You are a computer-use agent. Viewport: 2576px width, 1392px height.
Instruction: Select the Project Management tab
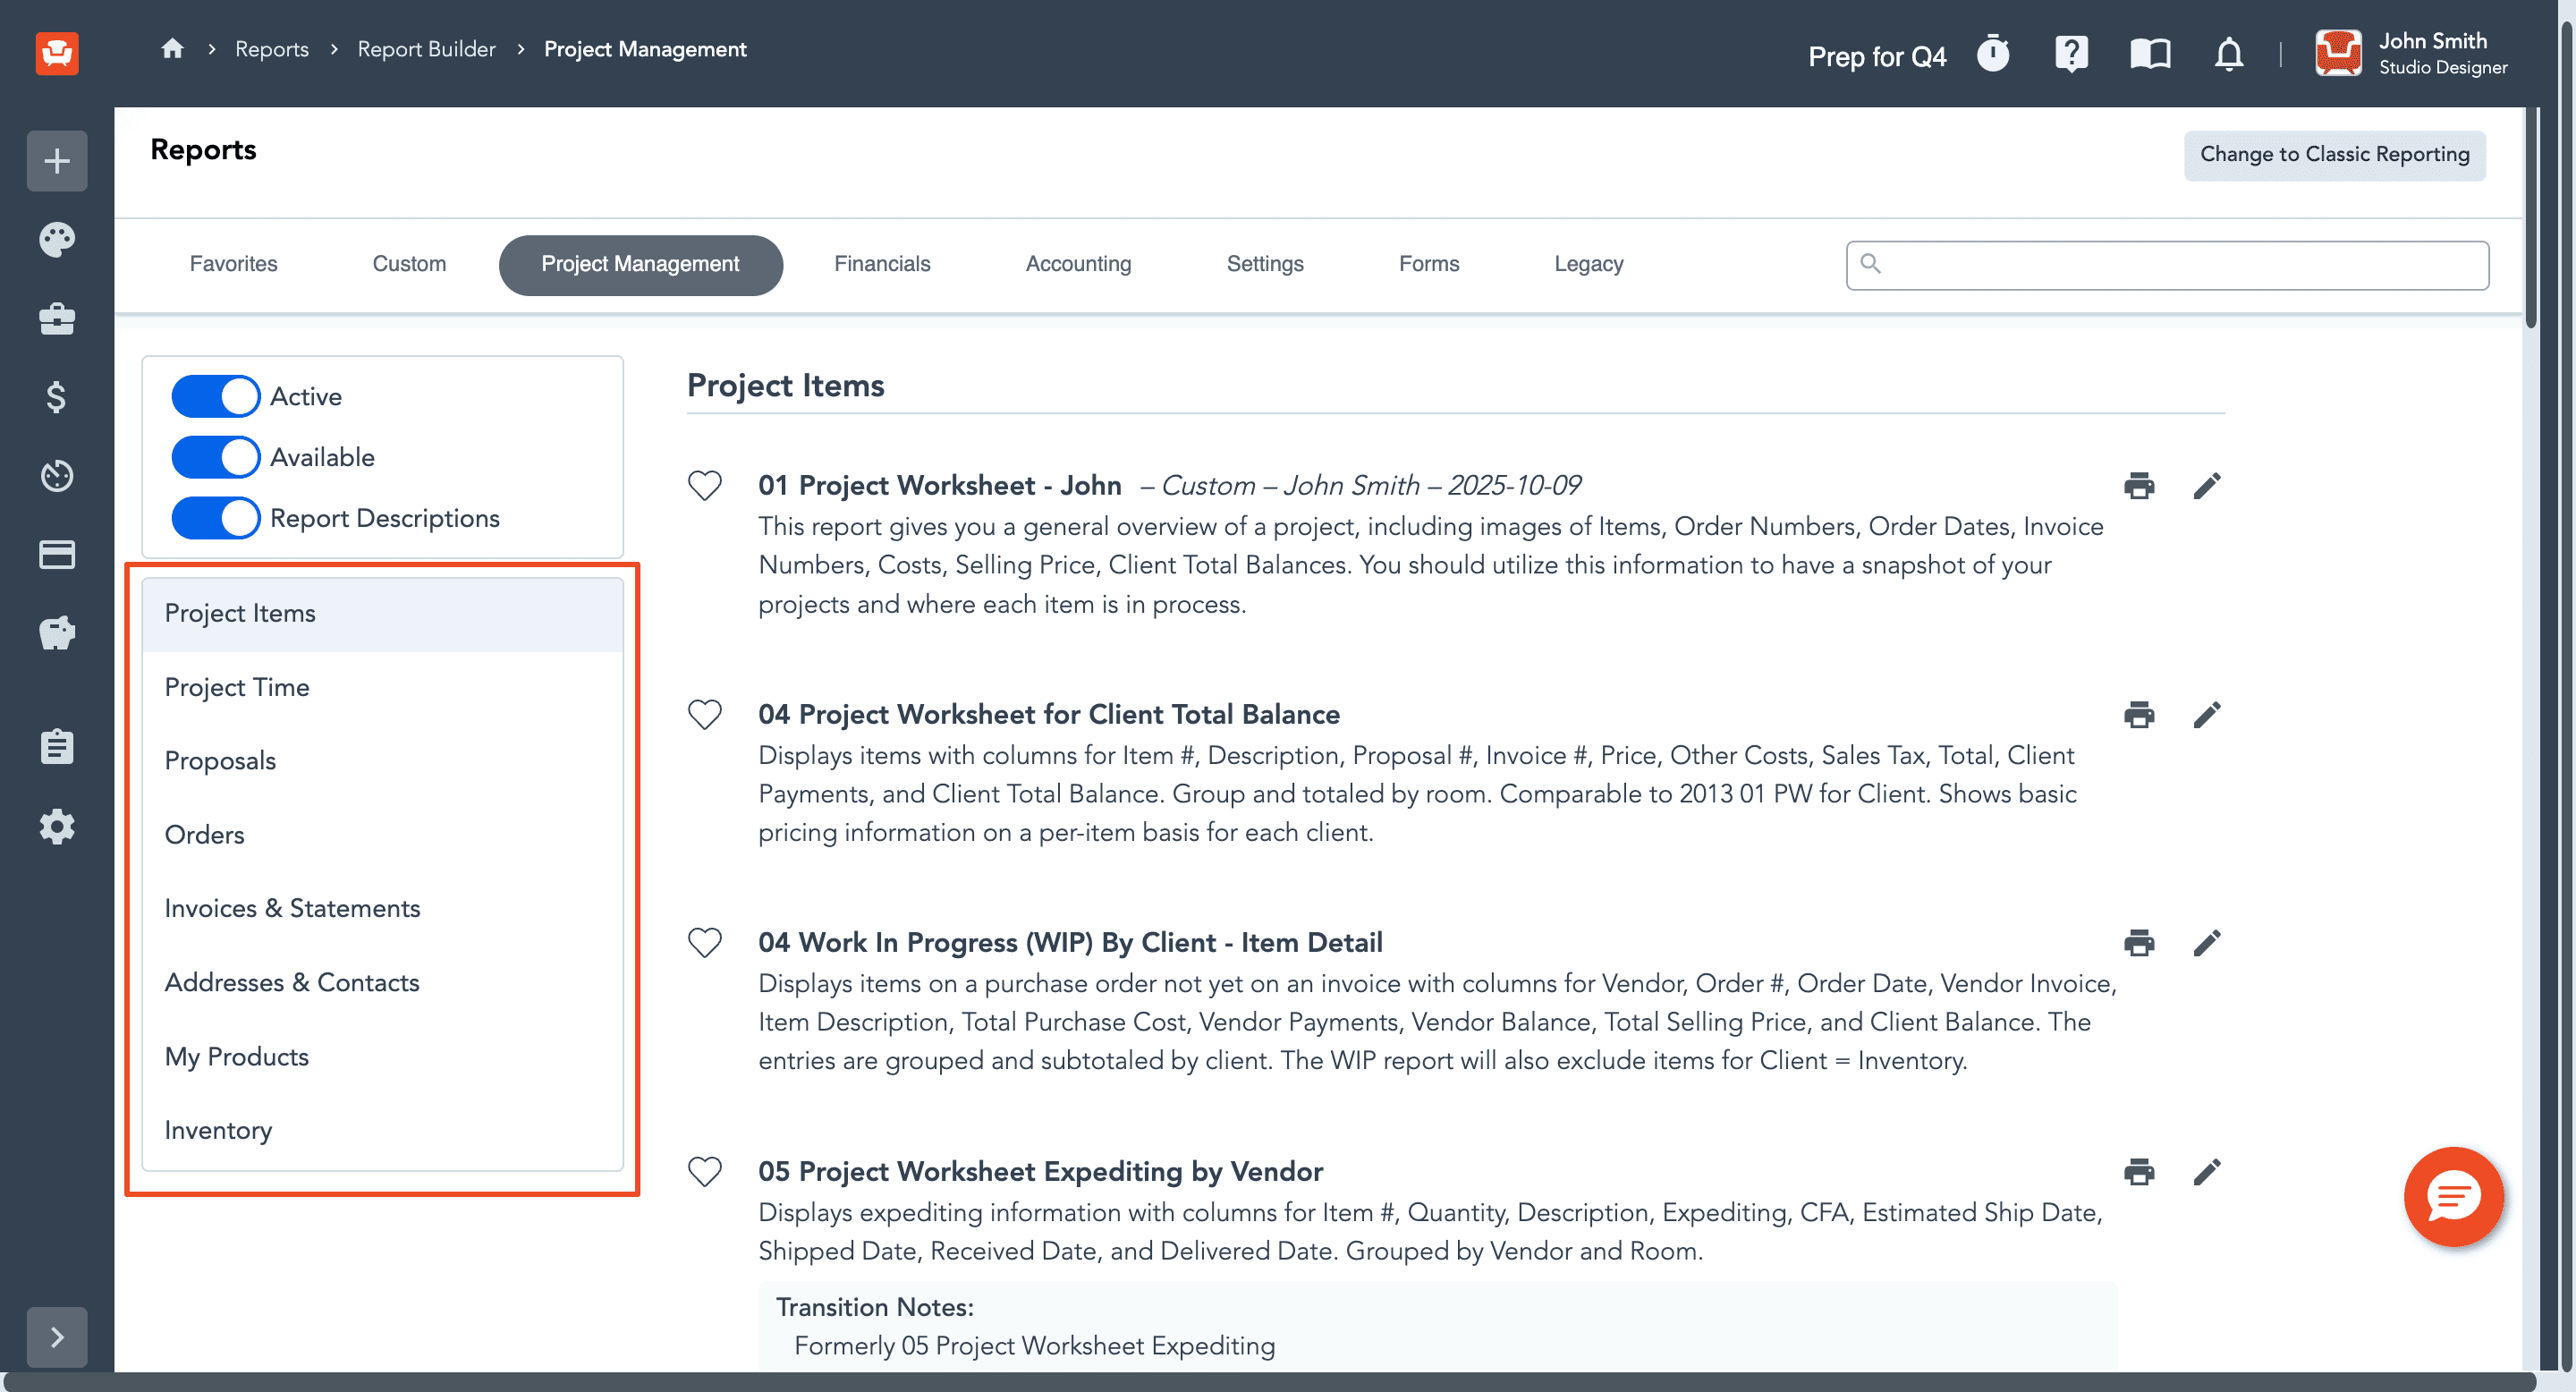(x=640, y=265)
